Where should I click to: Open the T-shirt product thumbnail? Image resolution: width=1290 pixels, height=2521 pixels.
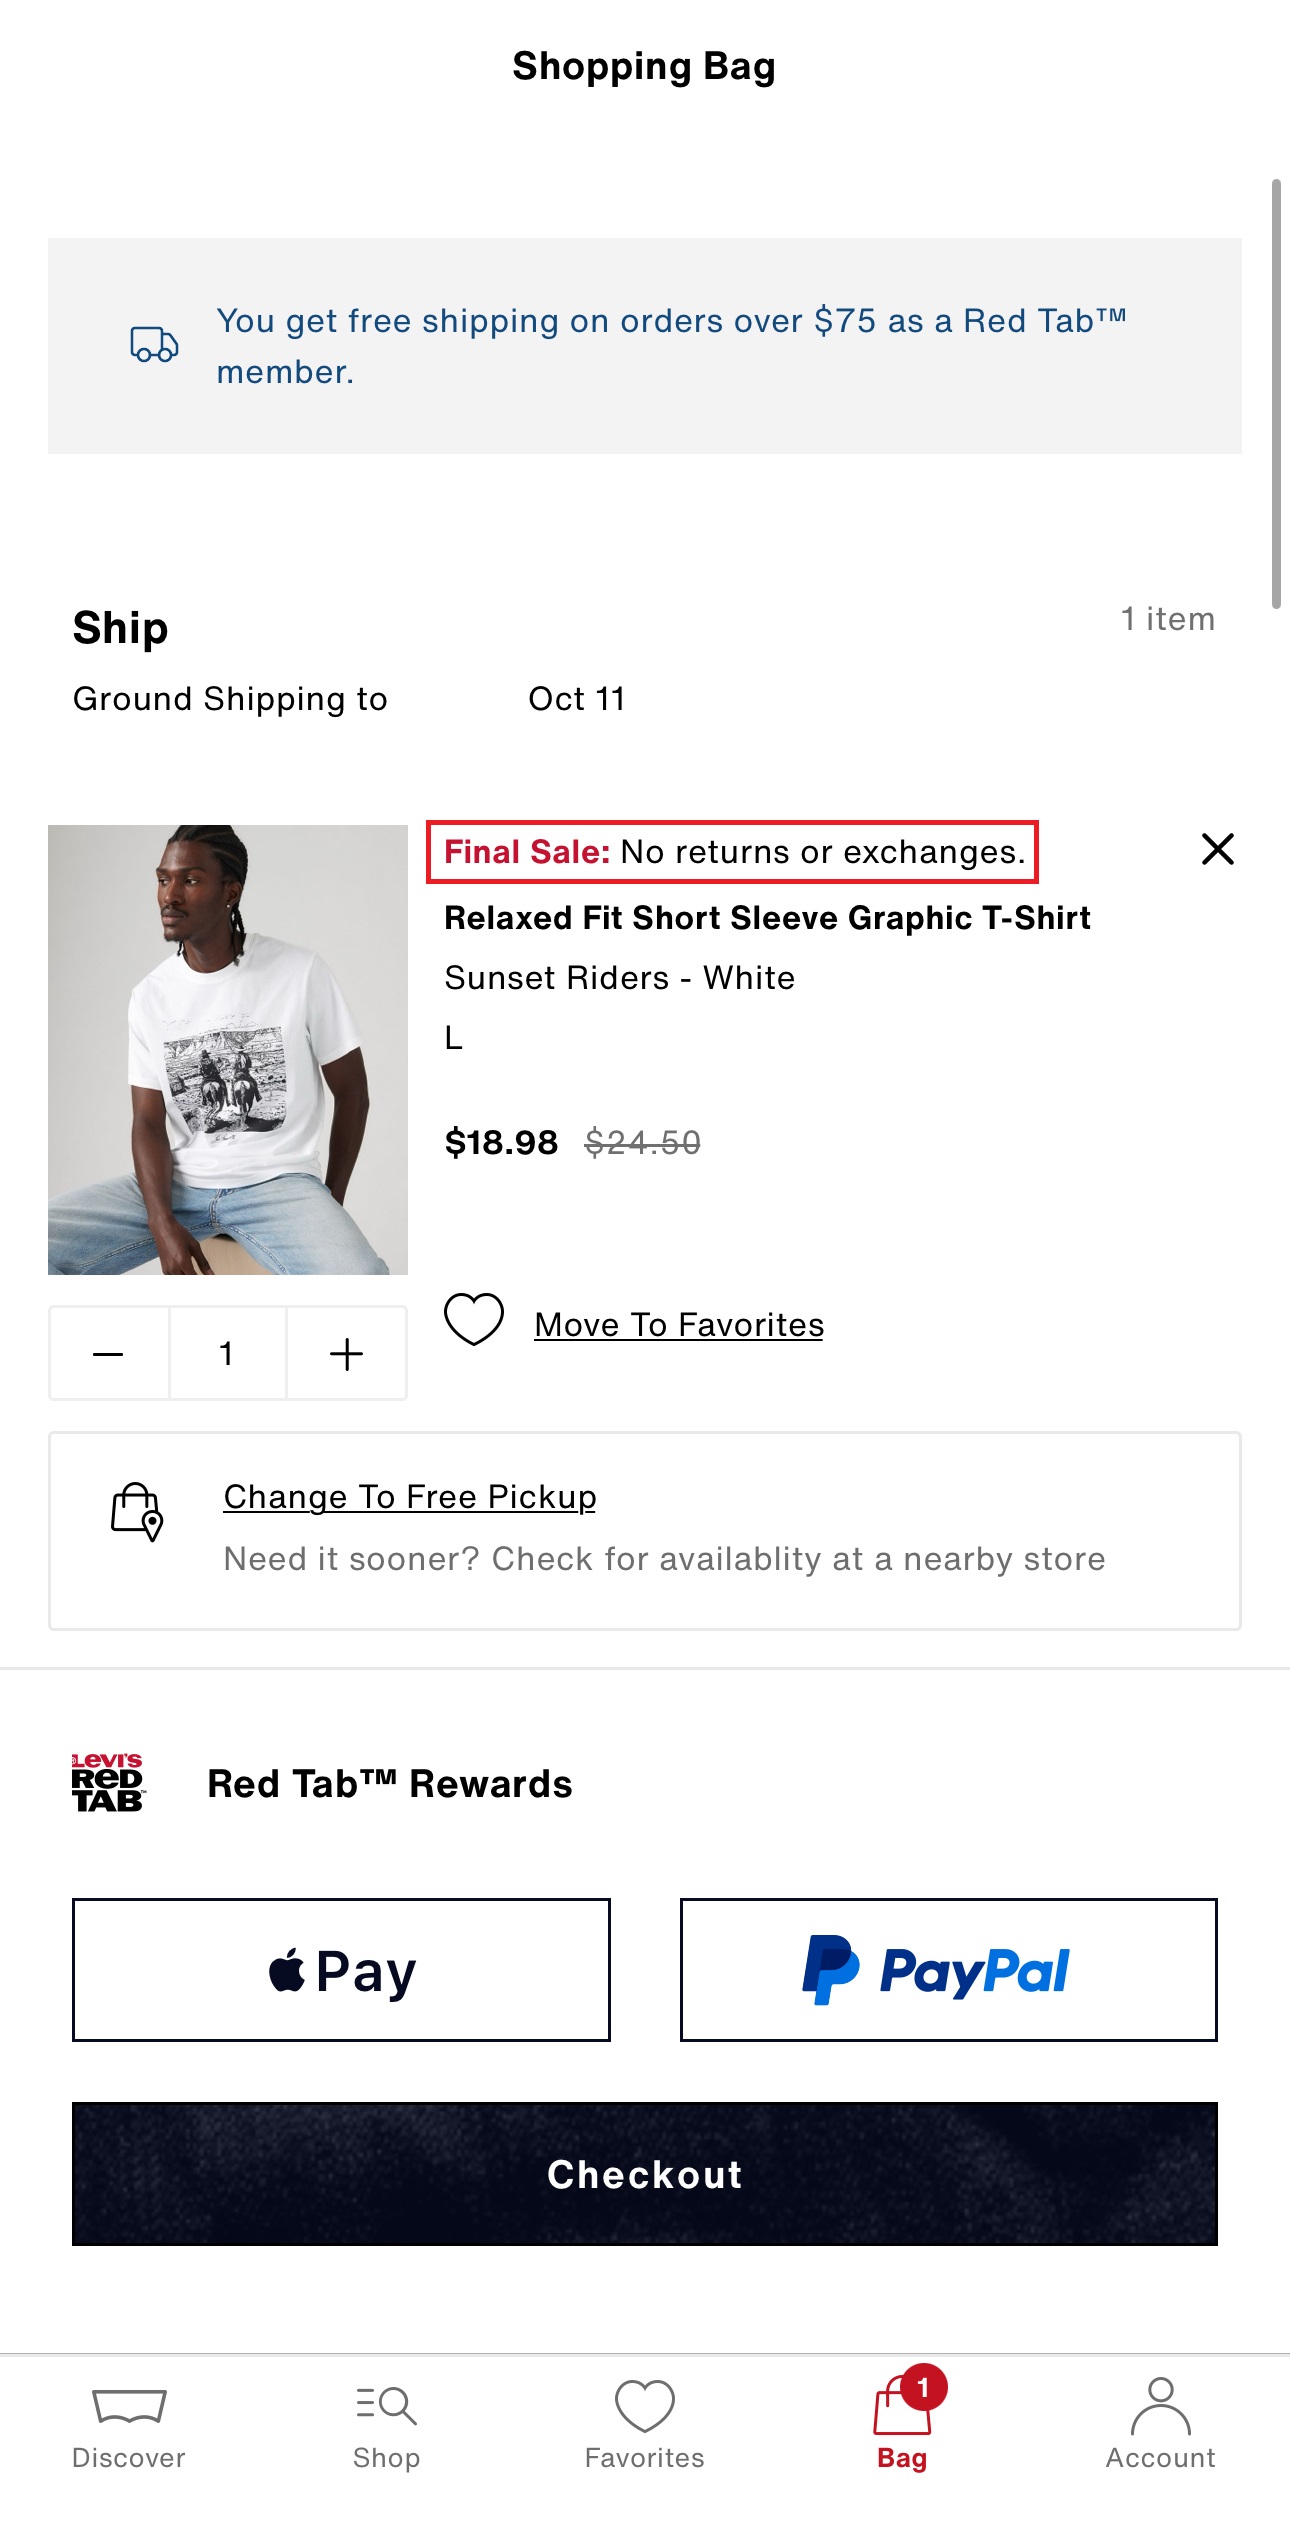[228, 1049]
